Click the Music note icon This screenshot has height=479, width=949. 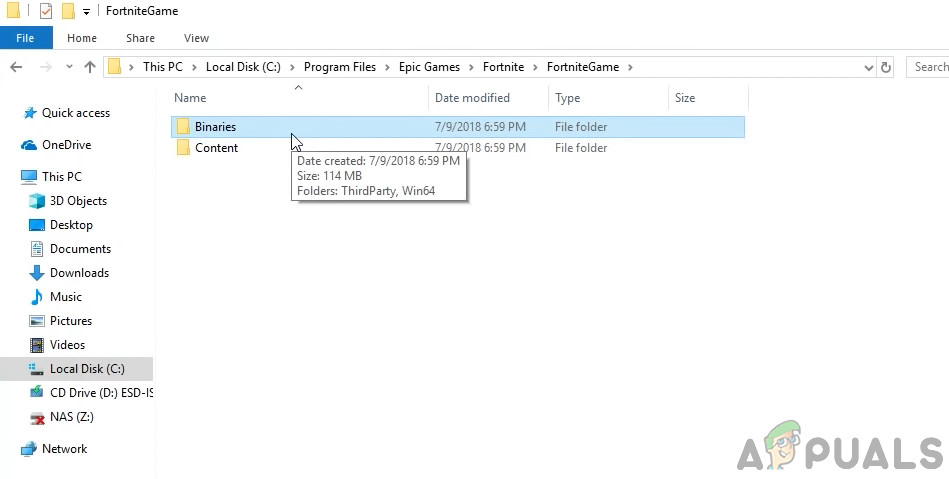(37, 297)
